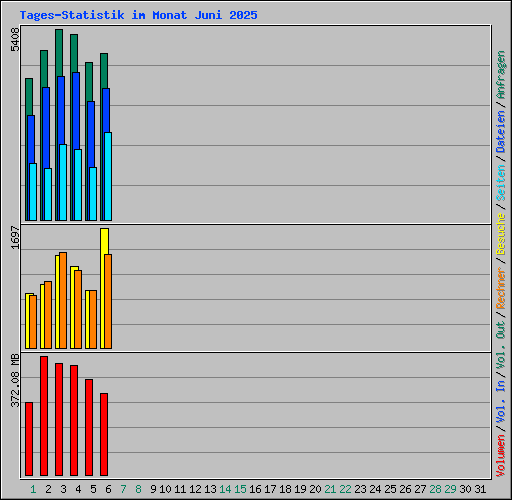Select the cyan Seiten bar for day 2

click(48, 194)
